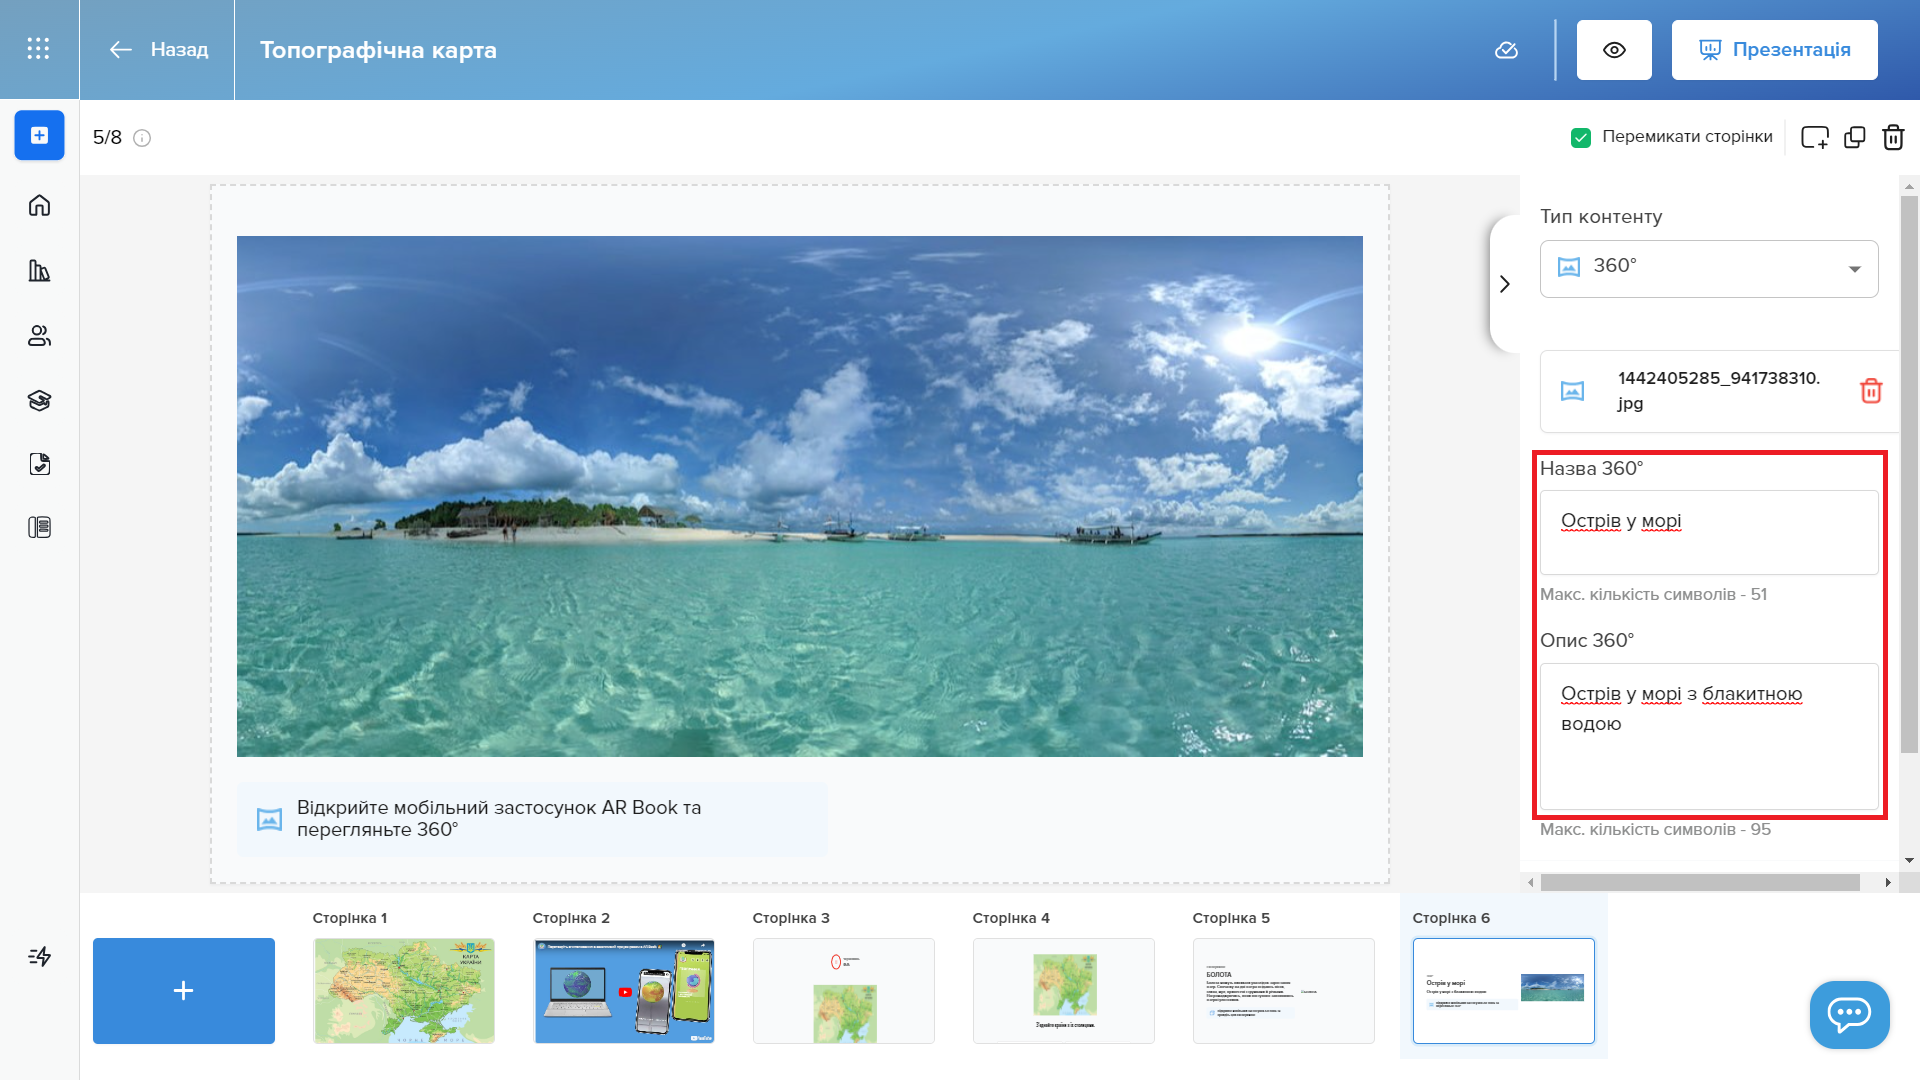Click the Макс. кількість символів - 95 text
1920x1080 pixels.
1655,829
